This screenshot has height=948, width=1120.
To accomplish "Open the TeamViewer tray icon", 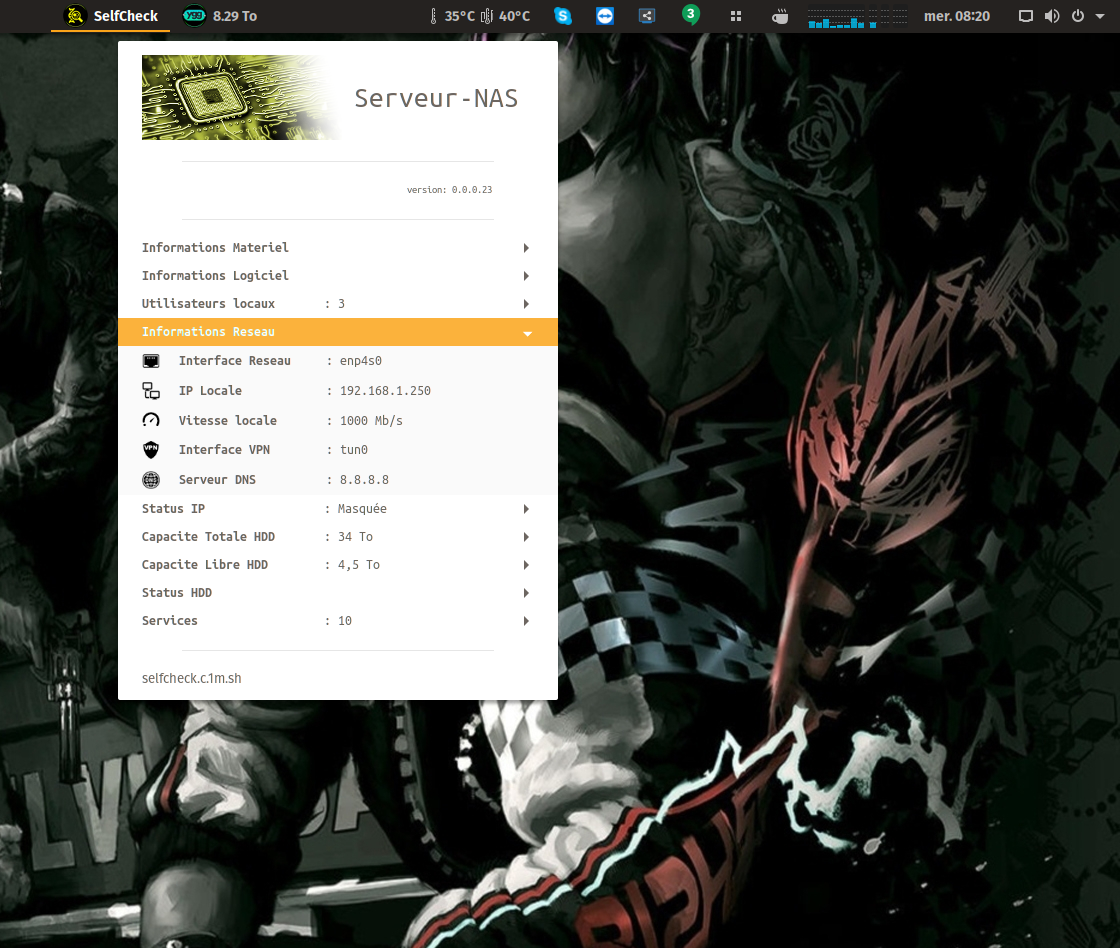I will point(605,16).
